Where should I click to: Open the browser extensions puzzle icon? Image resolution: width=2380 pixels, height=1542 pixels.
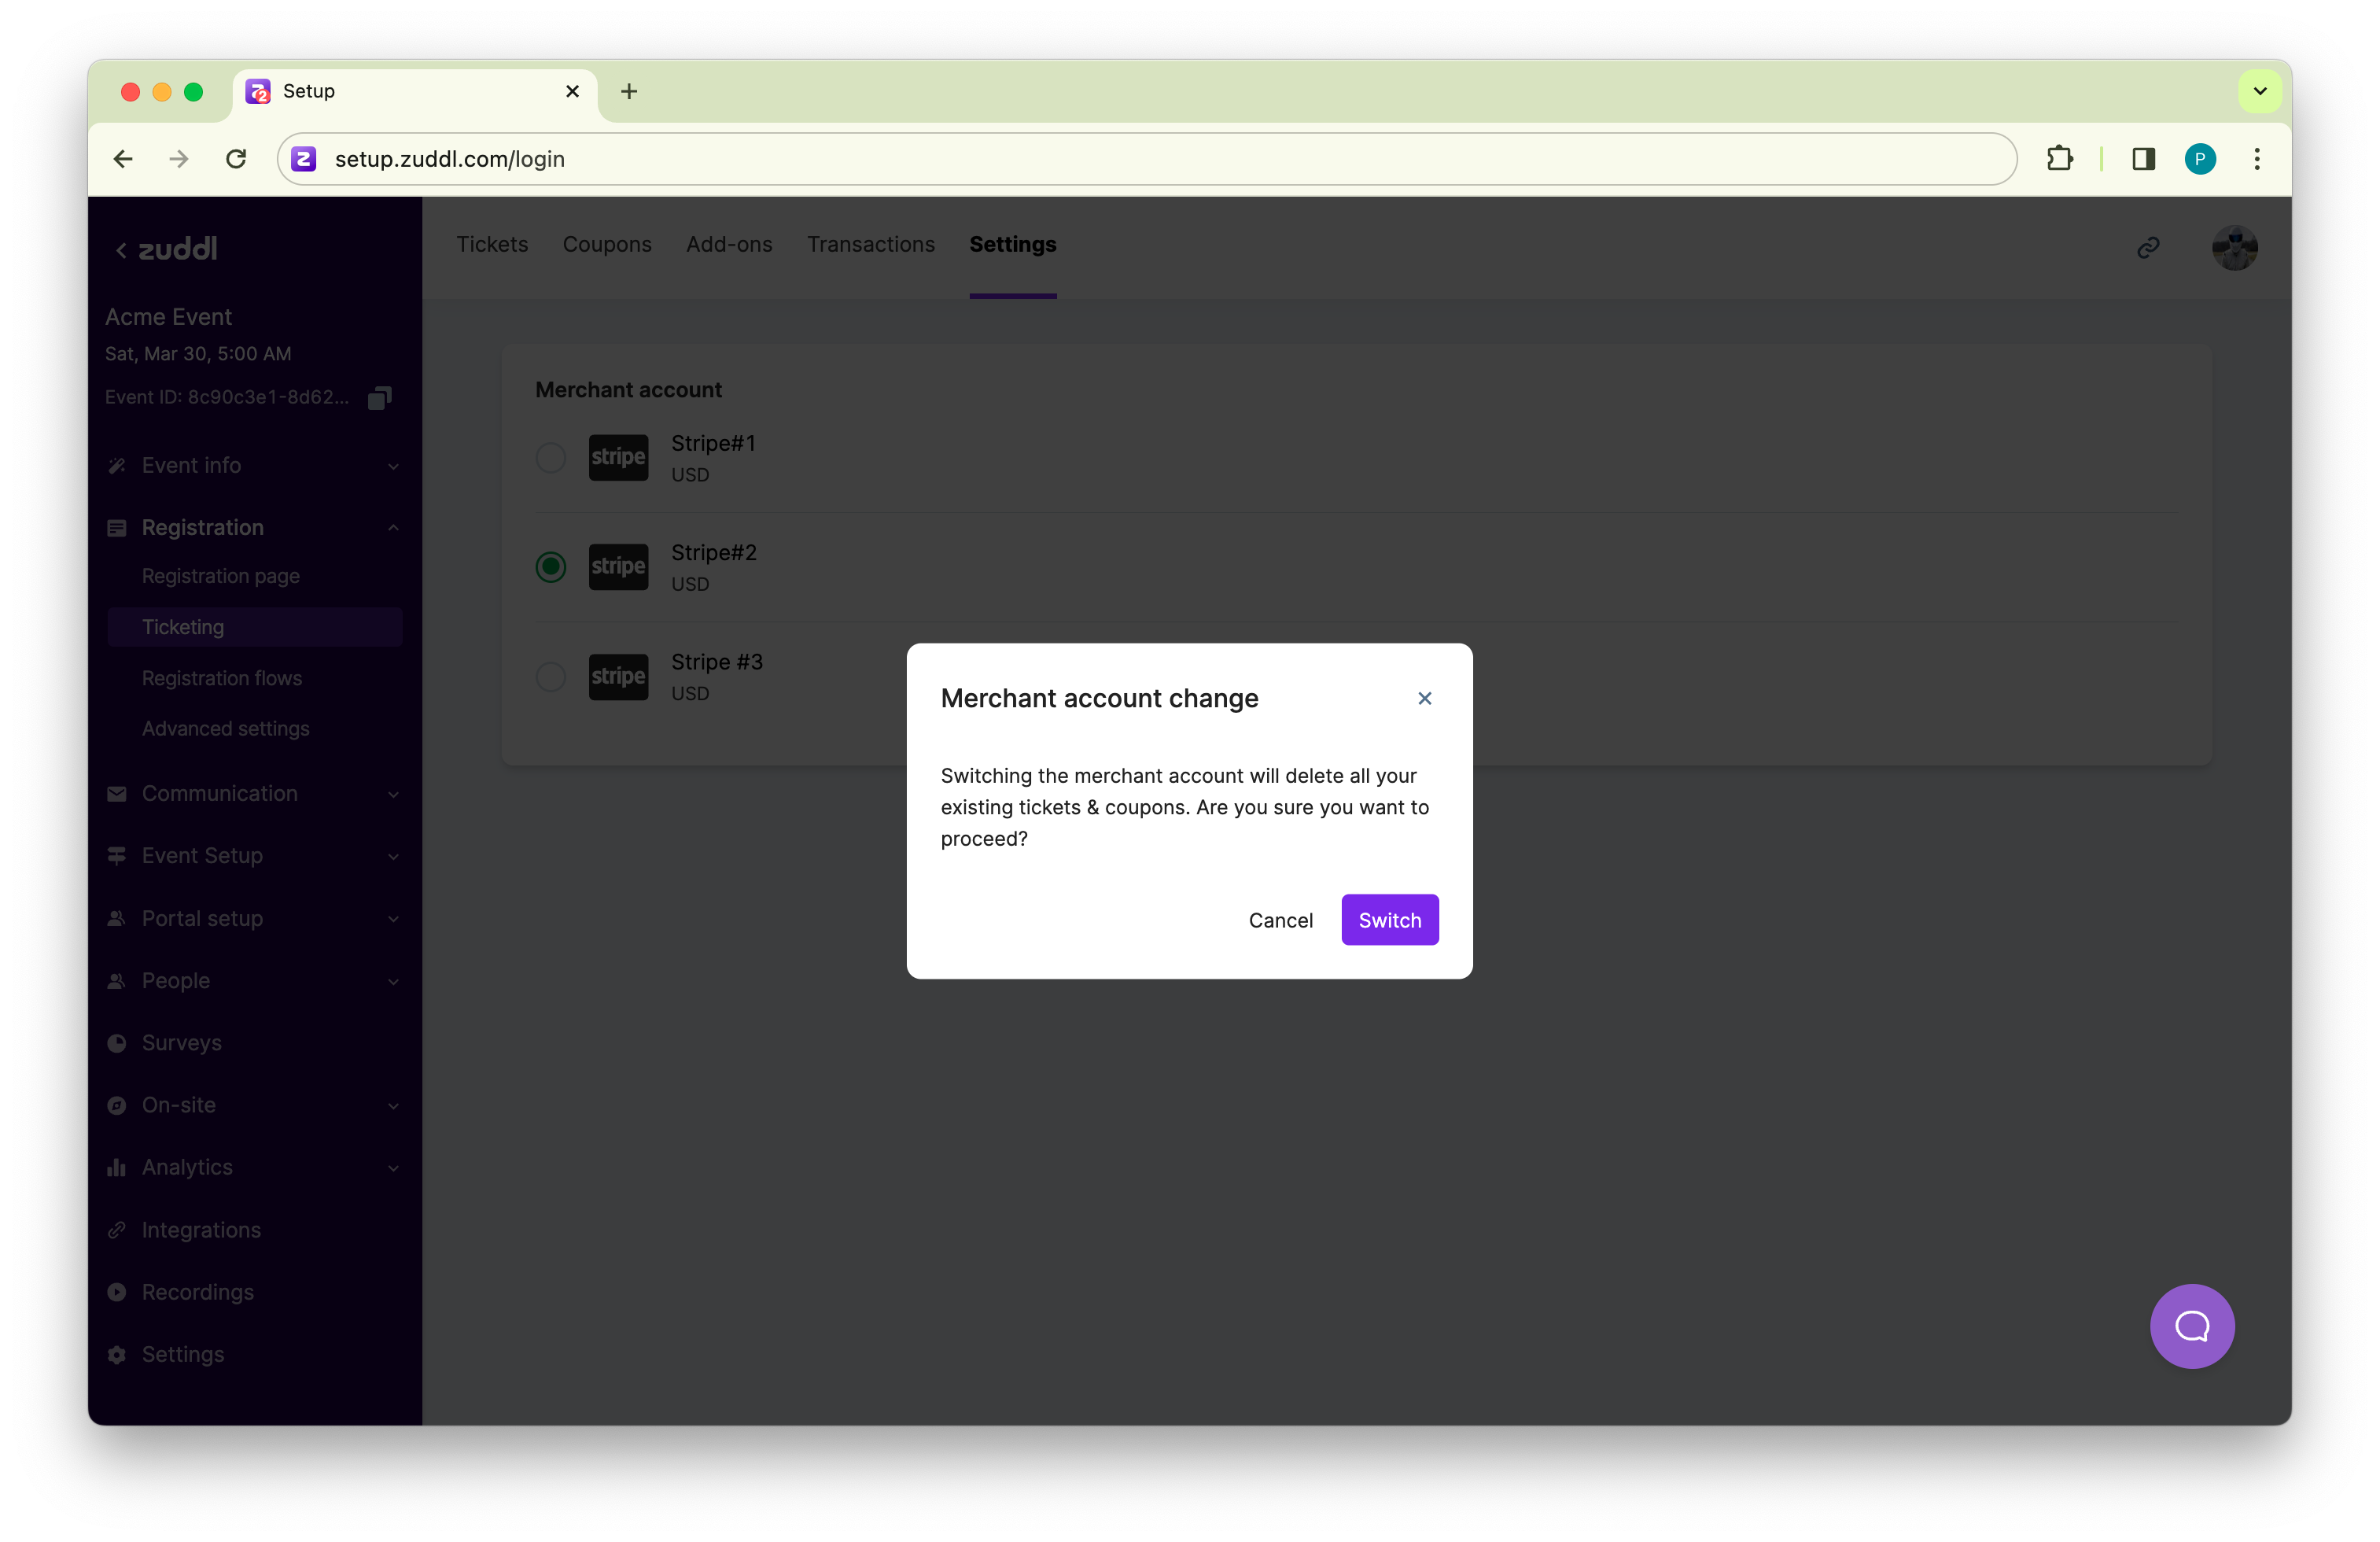pos(2059,159)
